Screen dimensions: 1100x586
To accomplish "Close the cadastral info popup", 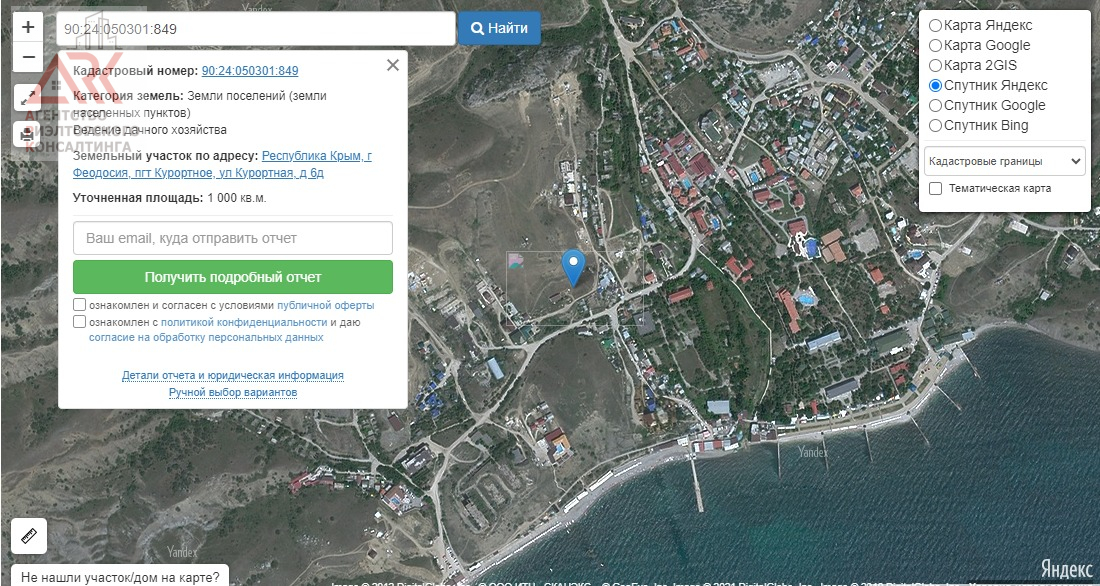I will coord(393,65).
